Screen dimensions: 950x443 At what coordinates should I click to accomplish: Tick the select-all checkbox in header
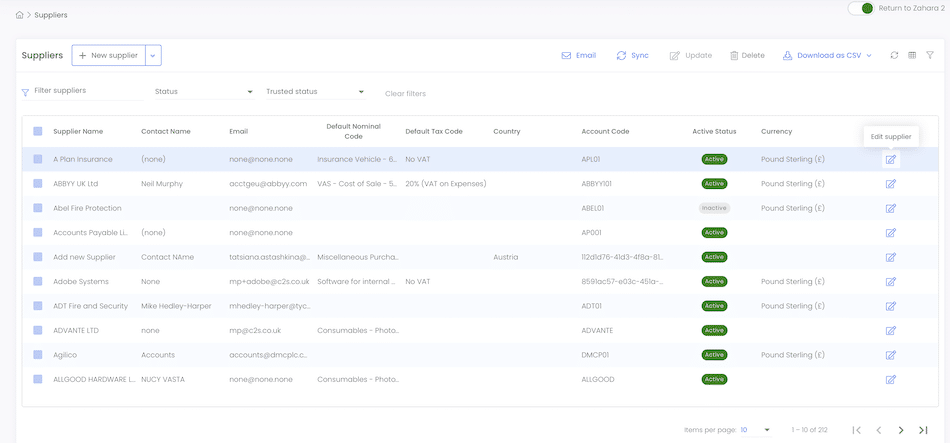click(x=38, y=131)
